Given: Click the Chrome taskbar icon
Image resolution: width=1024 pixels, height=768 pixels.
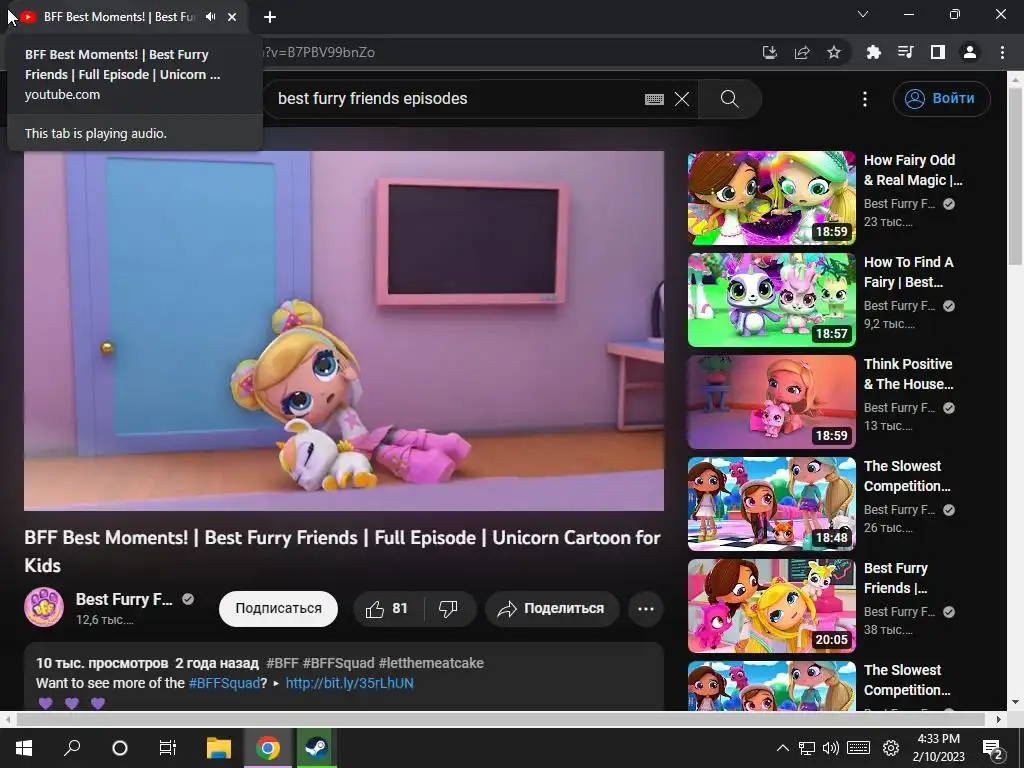Looking at the screenshot, I should pyautogui.click(x=267, y=748).
